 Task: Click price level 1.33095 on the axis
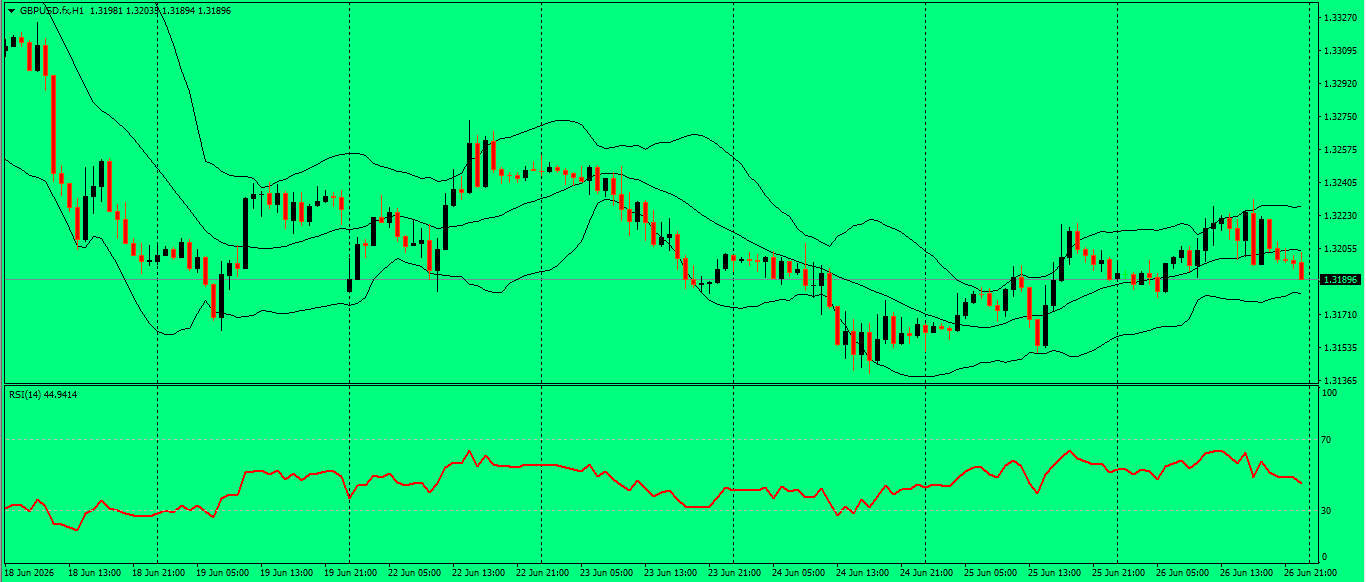(x=1339, y=51)
